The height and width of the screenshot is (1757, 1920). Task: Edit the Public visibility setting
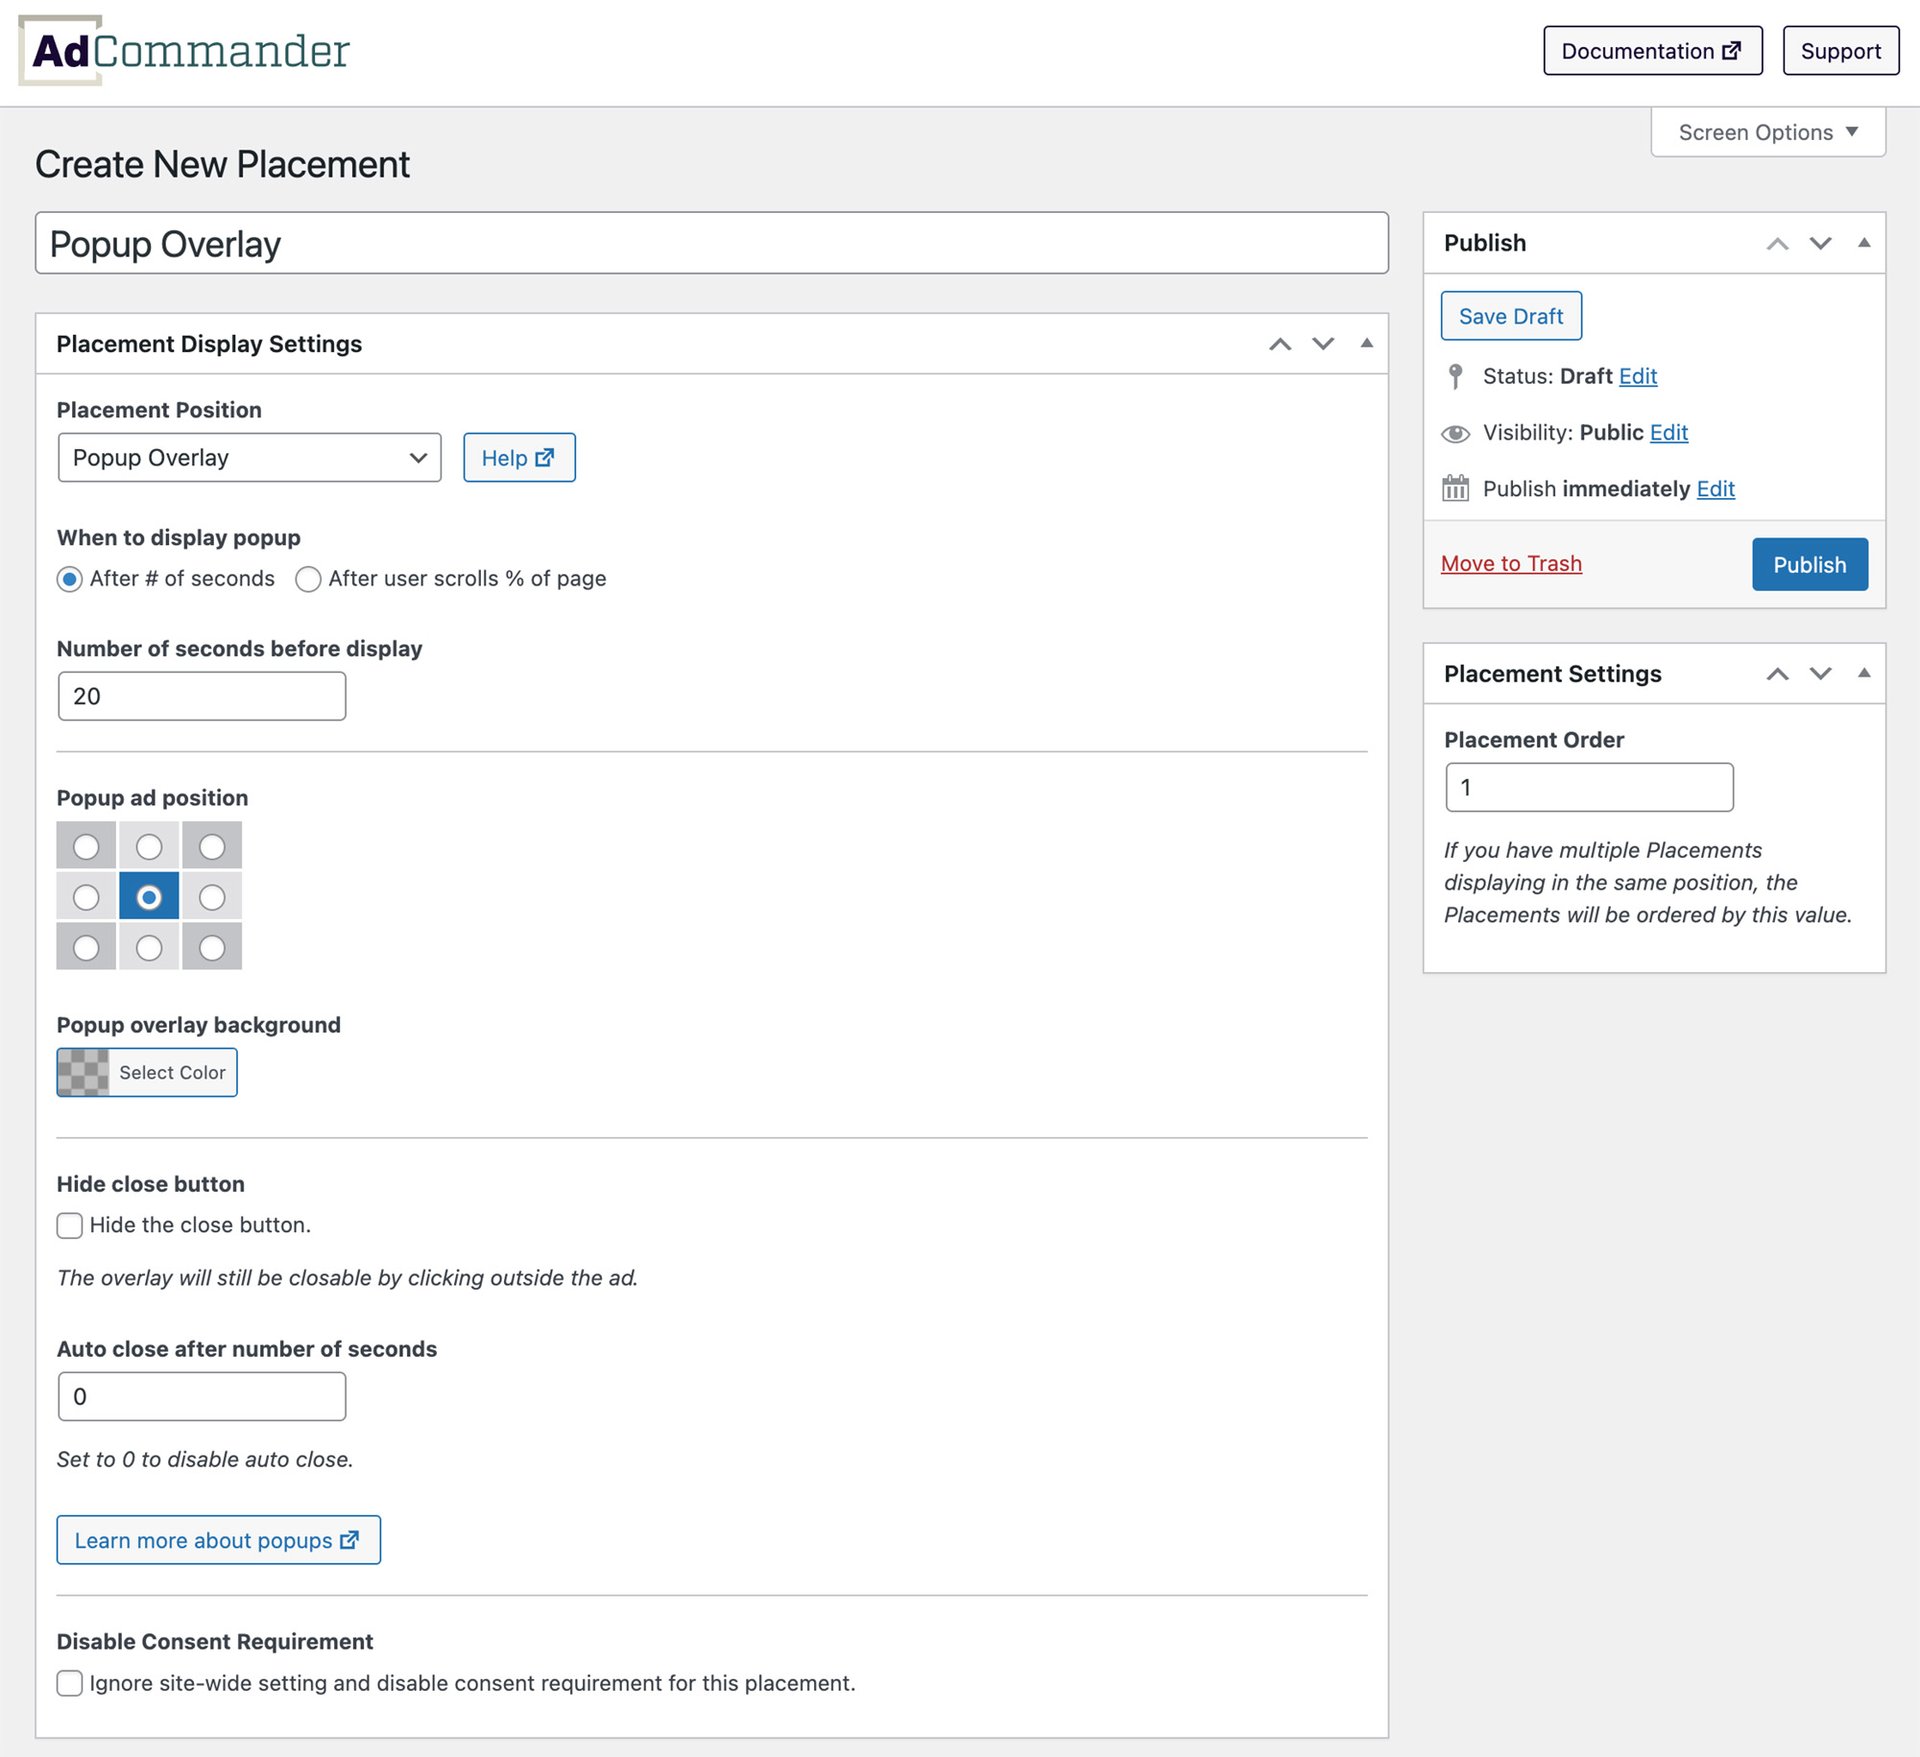pyautogui.click(x=1669, y=432)
